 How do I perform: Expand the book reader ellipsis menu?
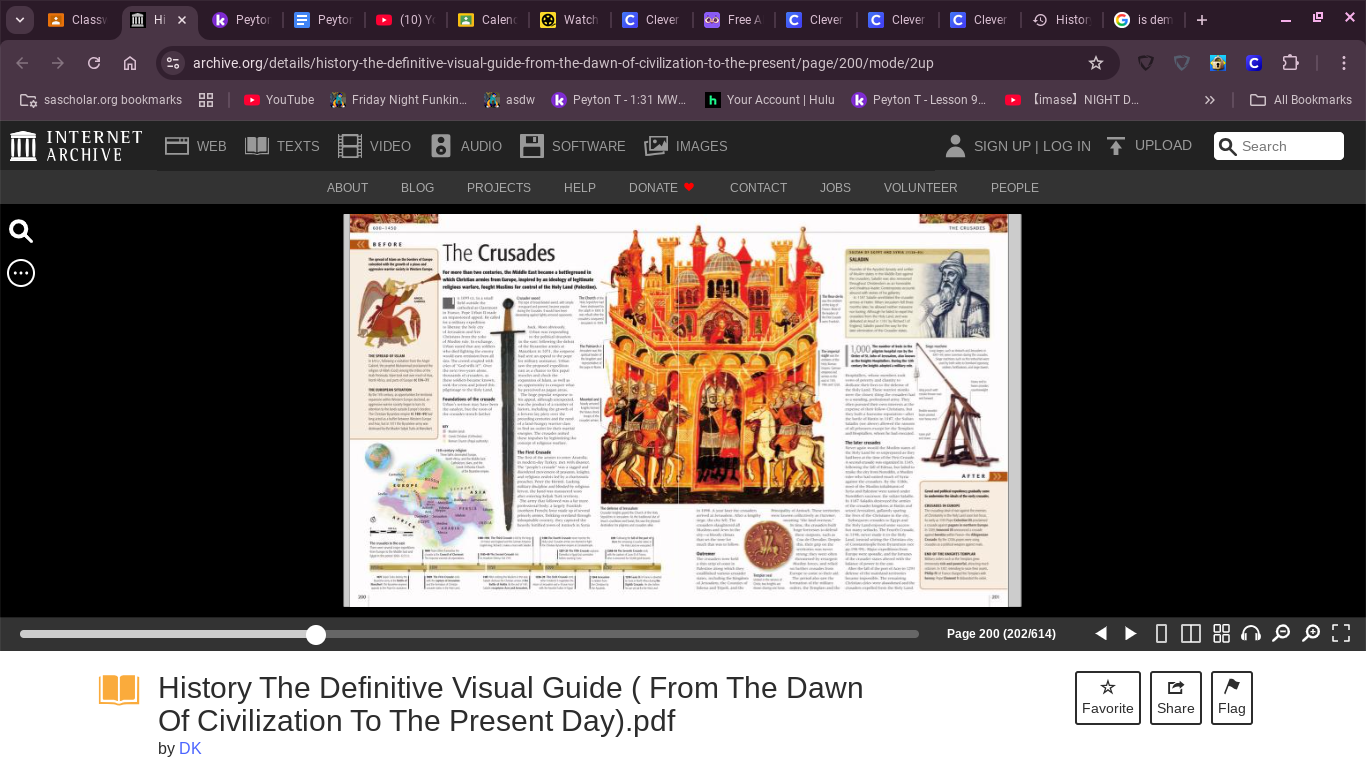(21, 272)
